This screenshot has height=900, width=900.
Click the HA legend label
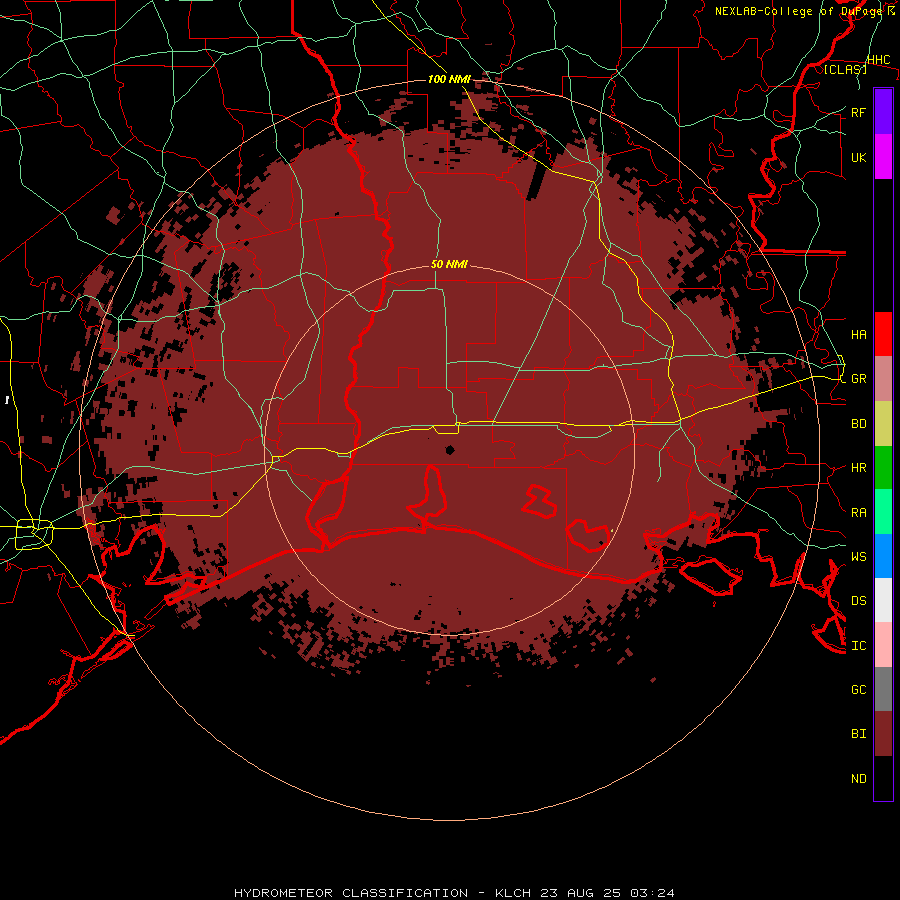[x=859, y=335]
